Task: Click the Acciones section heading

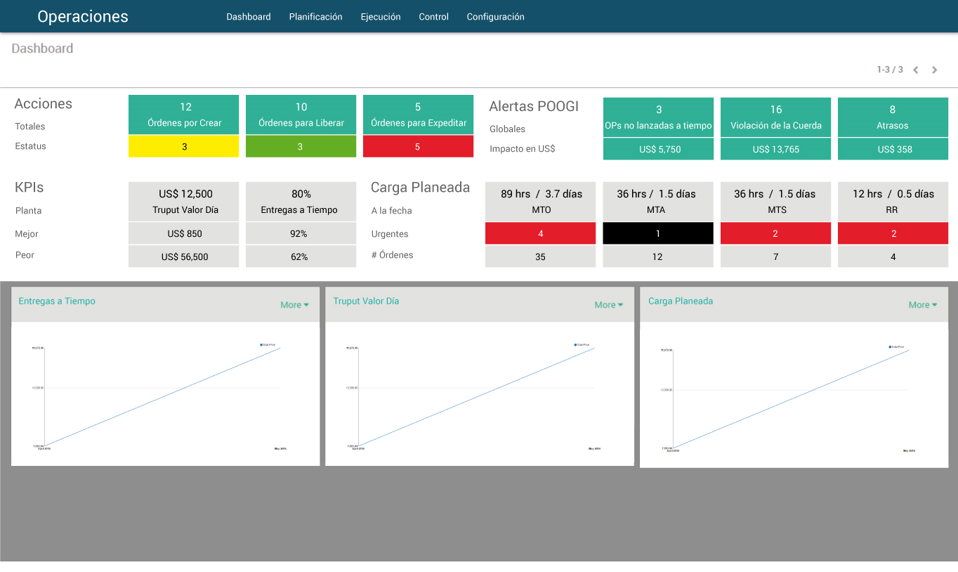Action: (x=43, y=103)
